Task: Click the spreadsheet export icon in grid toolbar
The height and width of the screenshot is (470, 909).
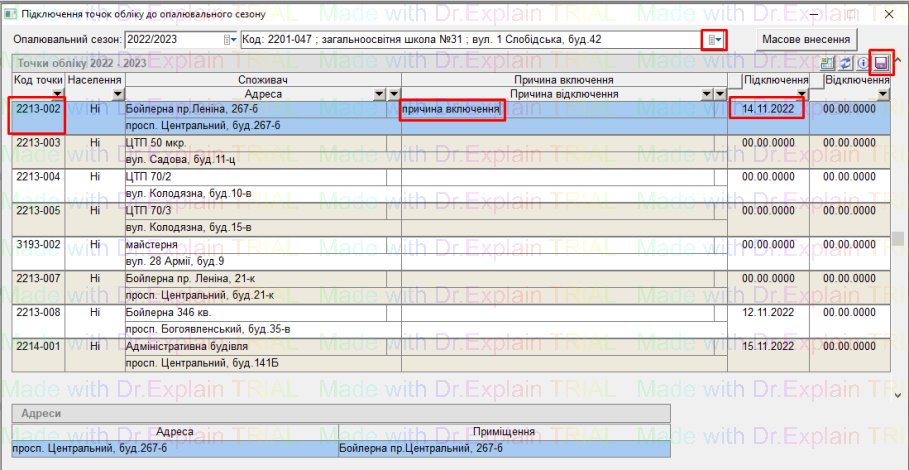Action: pos(828,62)
